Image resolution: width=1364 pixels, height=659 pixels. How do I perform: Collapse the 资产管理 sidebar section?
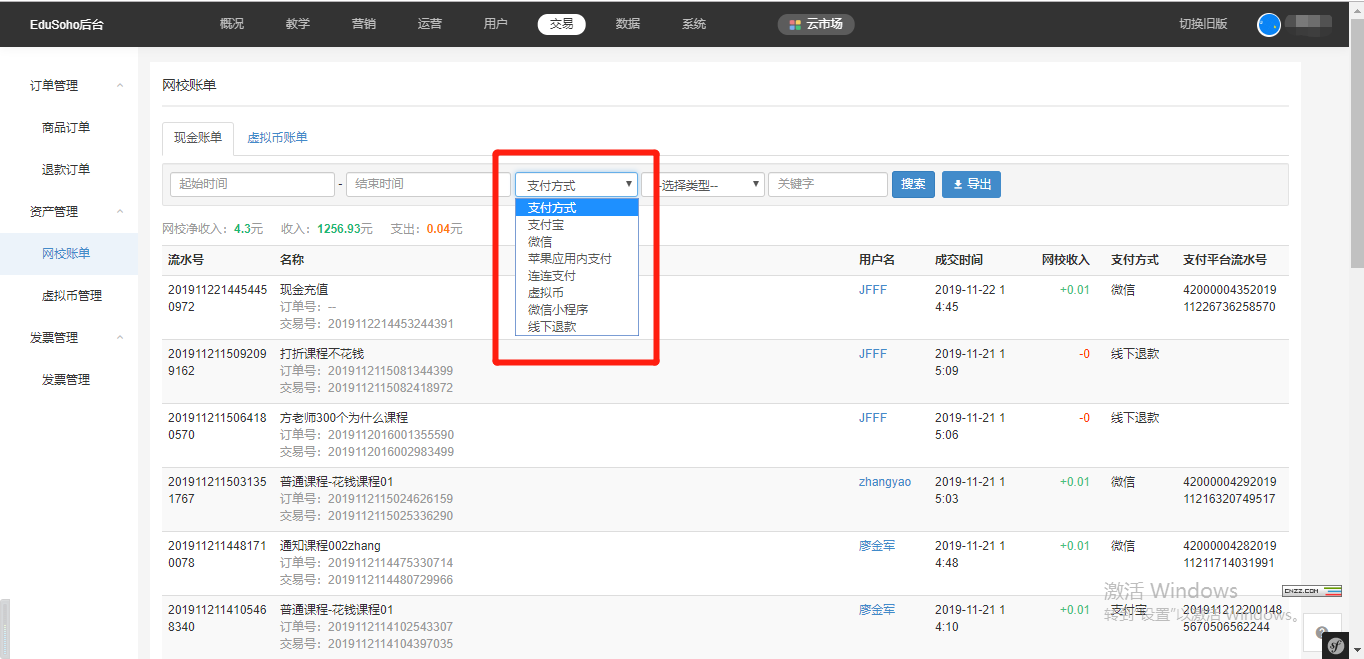120,212
